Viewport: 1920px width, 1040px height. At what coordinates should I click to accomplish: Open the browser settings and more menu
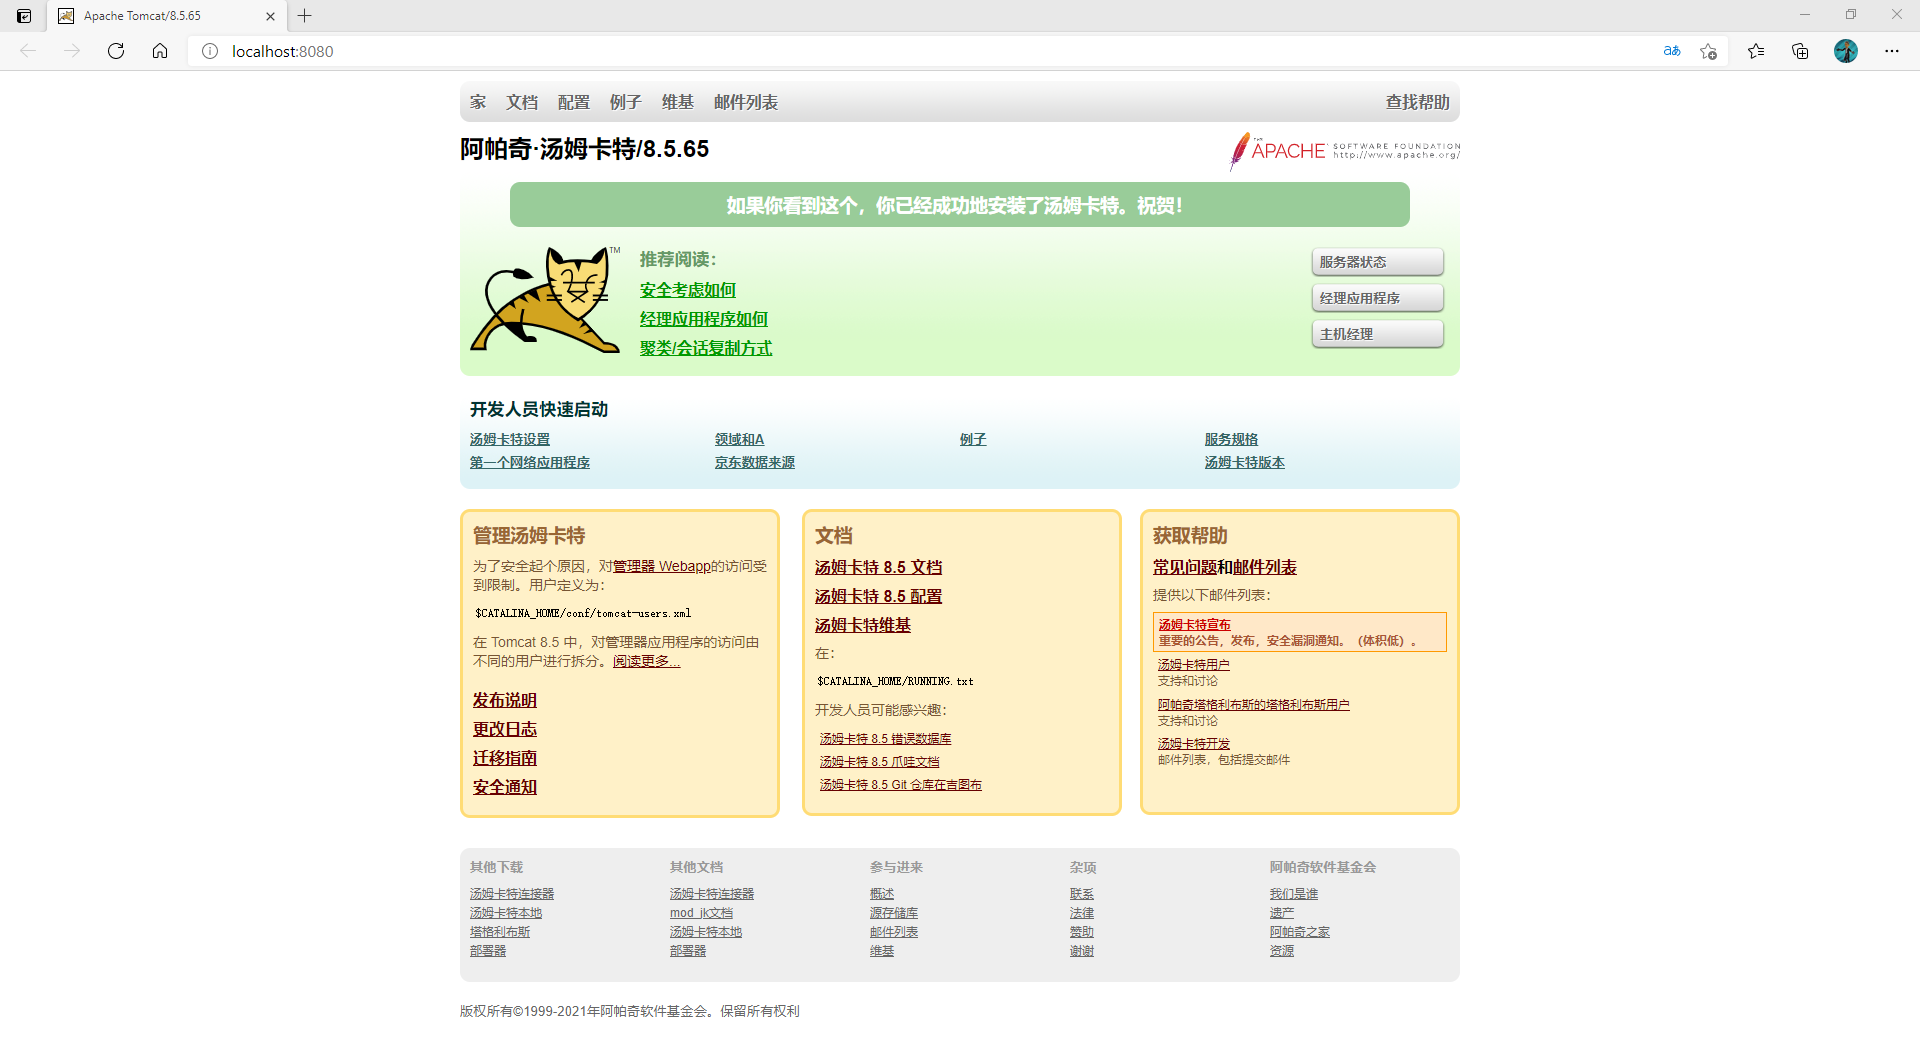point(1892,51)
